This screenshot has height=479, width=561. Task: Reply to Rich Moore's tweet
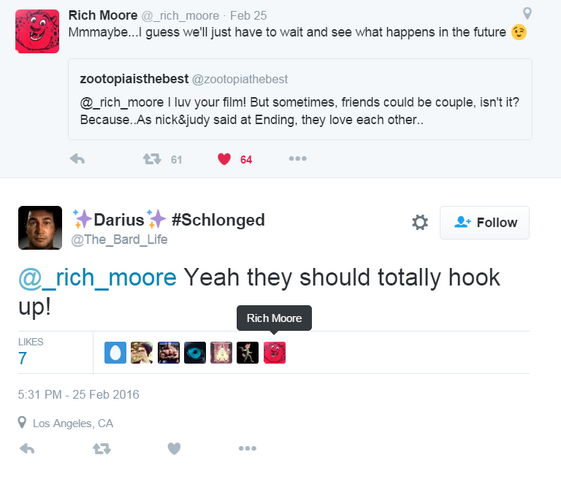coord(77,158)
